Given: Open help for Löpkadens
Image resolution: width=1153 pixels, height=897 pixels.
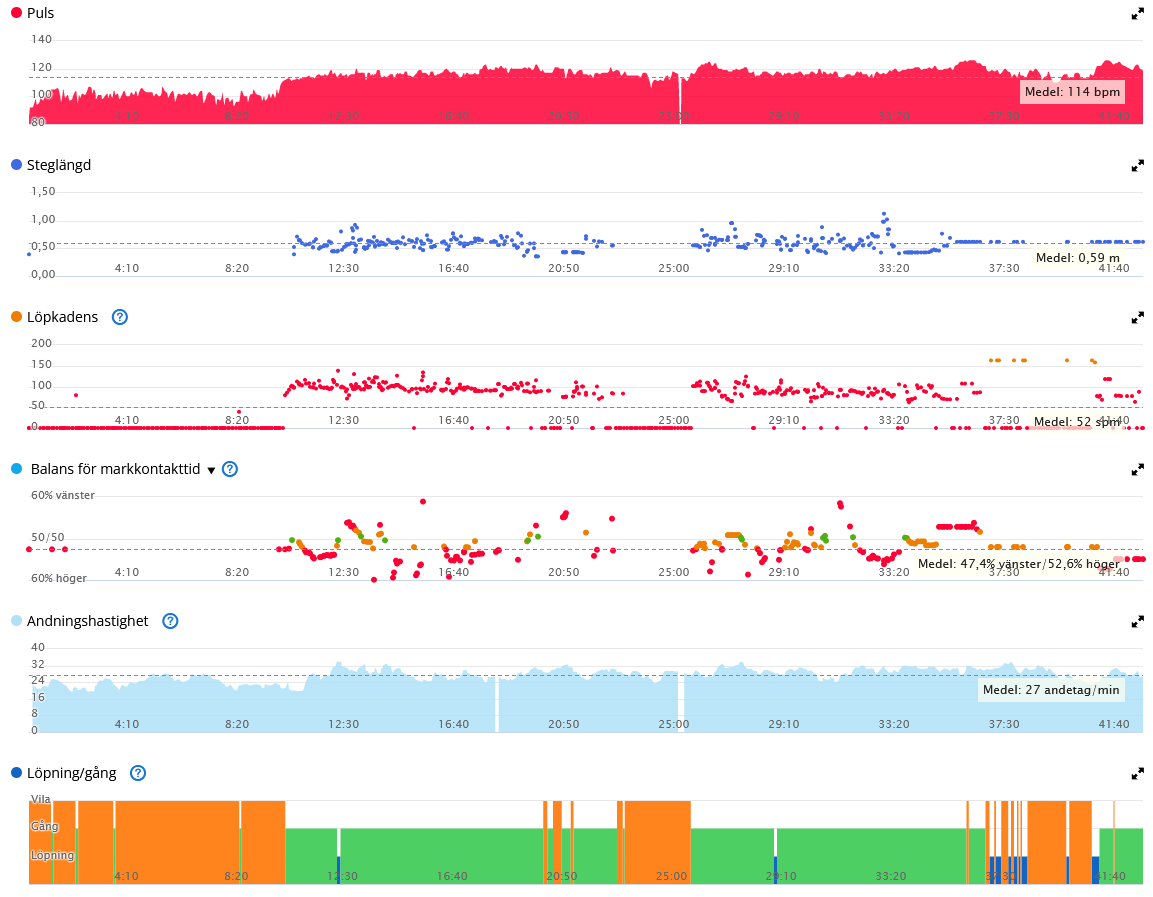Looking at the screenshot, I should point(120,317).
